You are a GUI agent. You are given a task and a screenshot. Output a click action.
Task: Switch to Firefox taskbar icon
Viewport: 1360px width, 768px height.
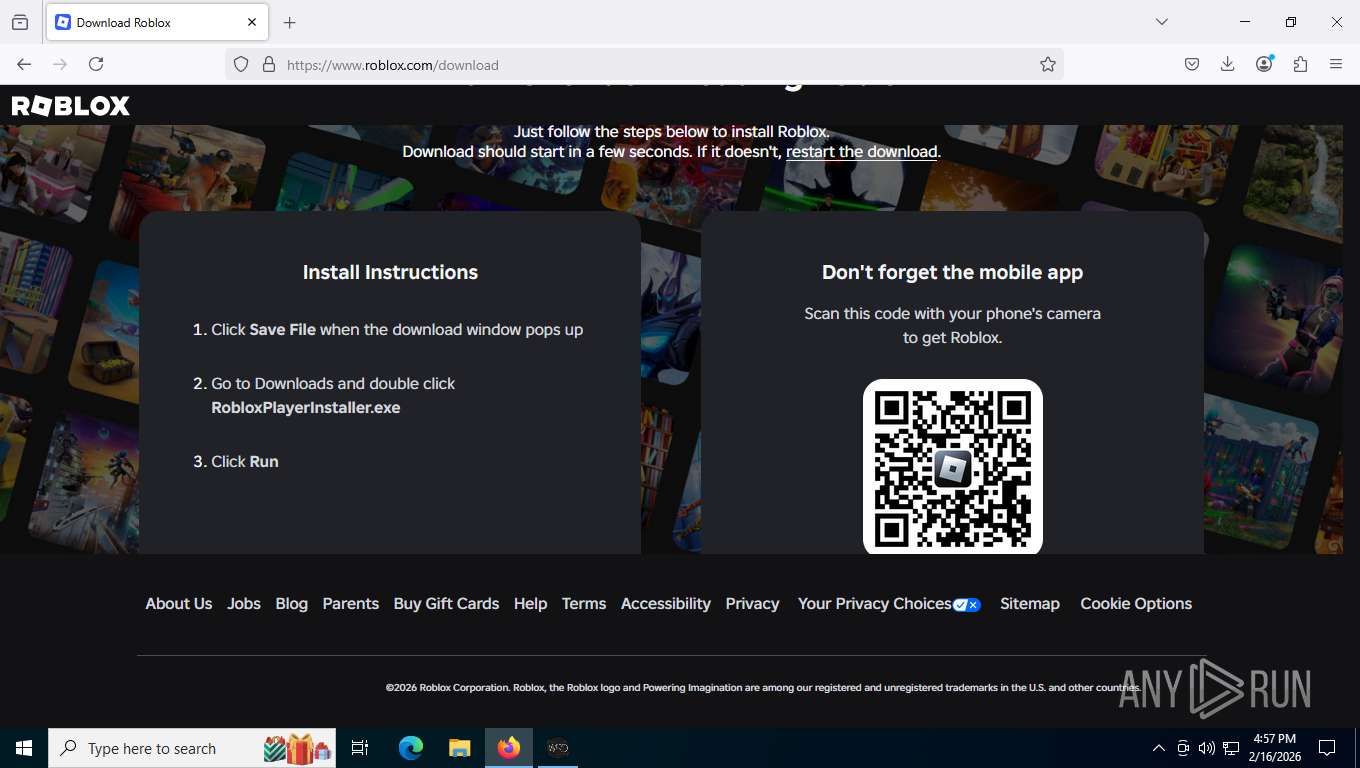pyautogui.click(x=509, y=748)
